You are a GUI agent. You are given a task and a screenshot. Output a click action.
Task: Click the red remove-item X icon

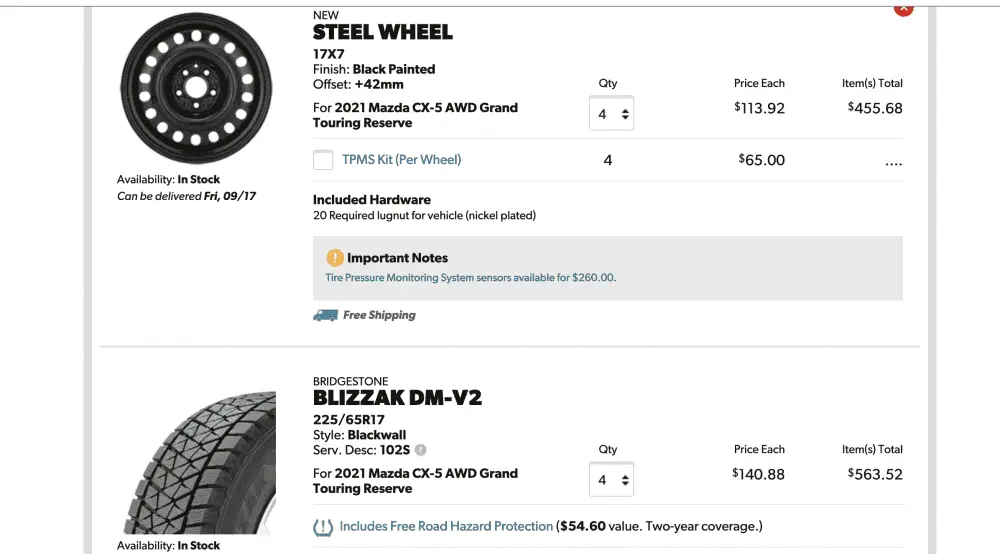tap(903, 9)
